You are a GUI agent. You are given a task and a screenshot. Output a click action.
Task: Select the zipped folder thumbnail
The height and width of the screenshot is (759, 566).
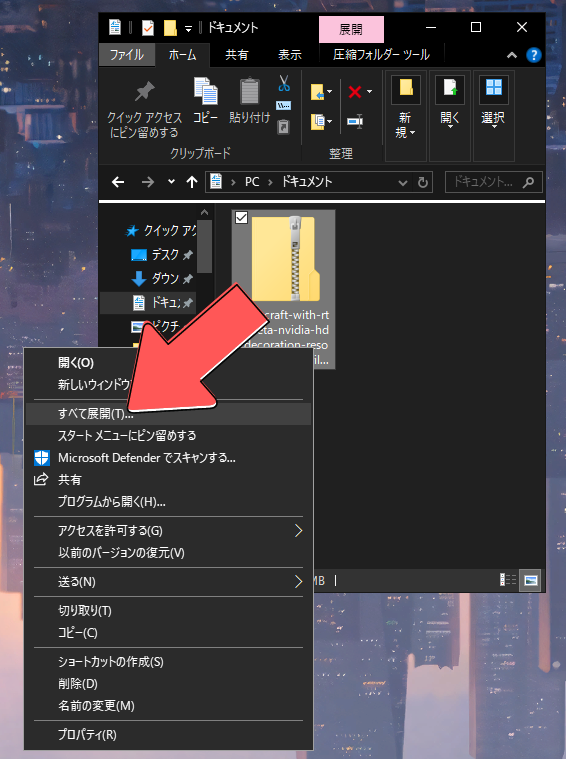click(x=285, y=259)
